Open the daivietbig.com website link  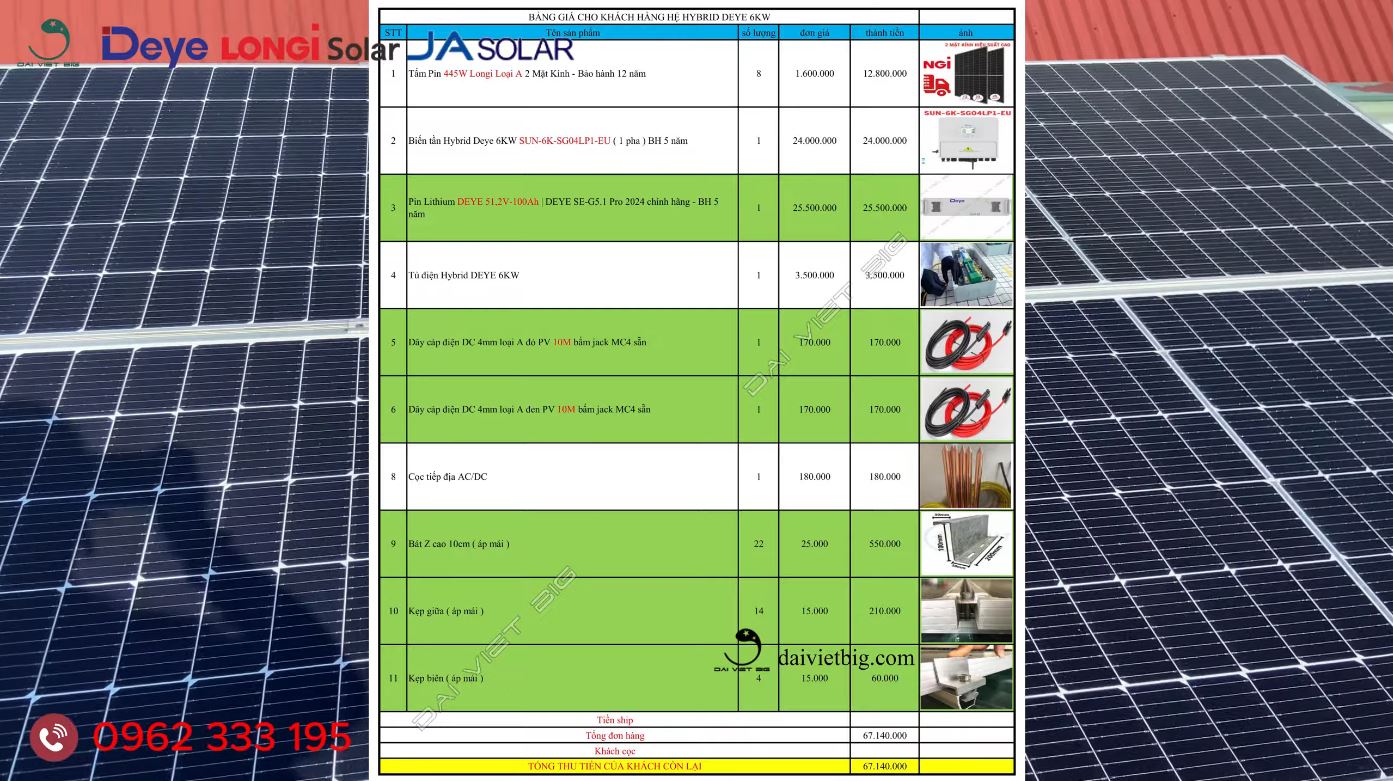point(846,657)
